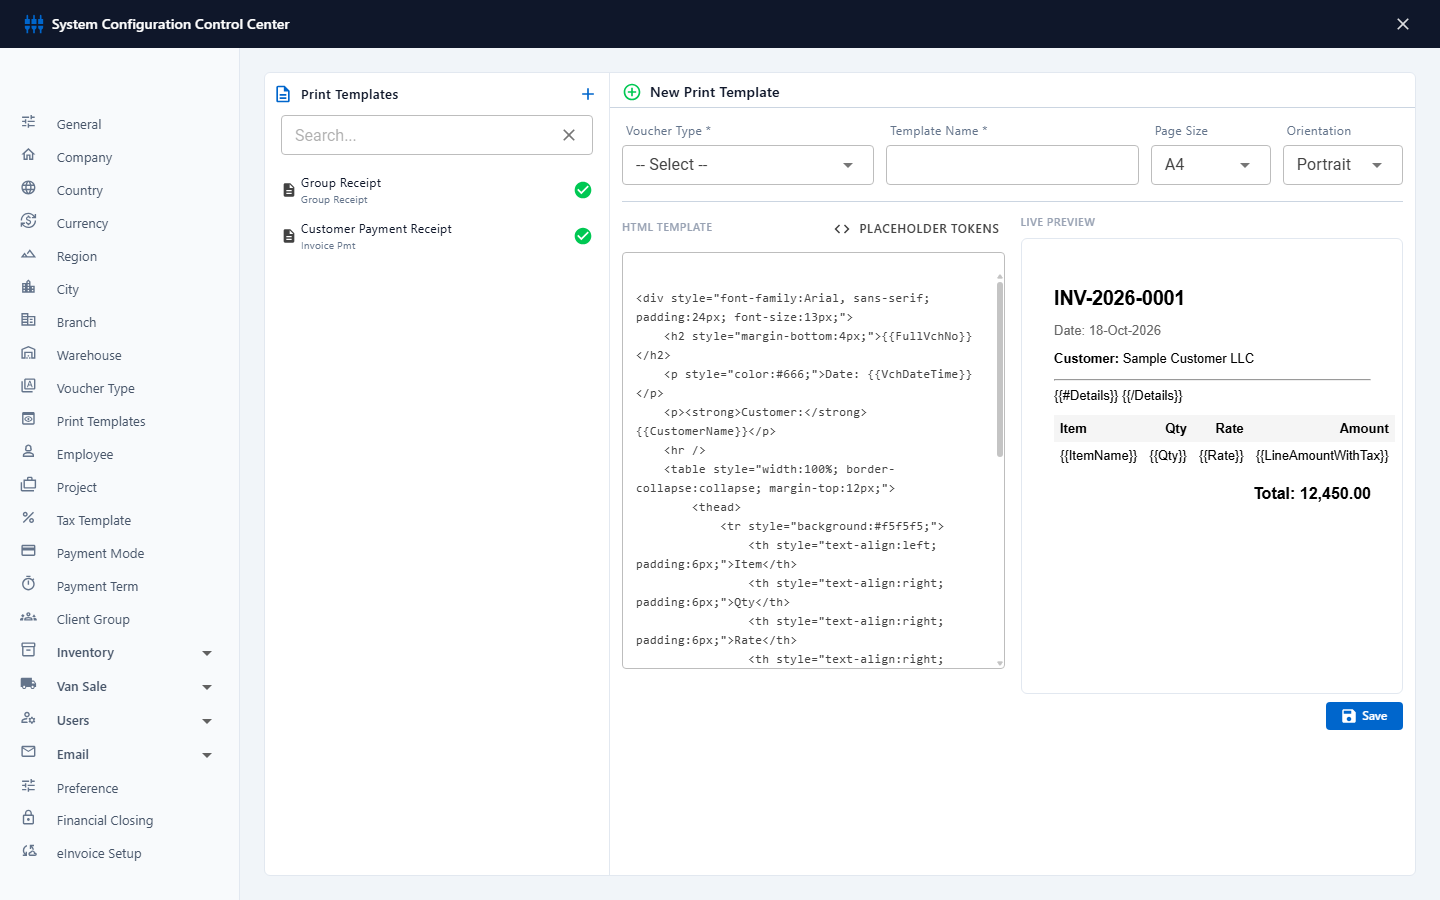Click the Users icon in sidebar

point(28,718)
